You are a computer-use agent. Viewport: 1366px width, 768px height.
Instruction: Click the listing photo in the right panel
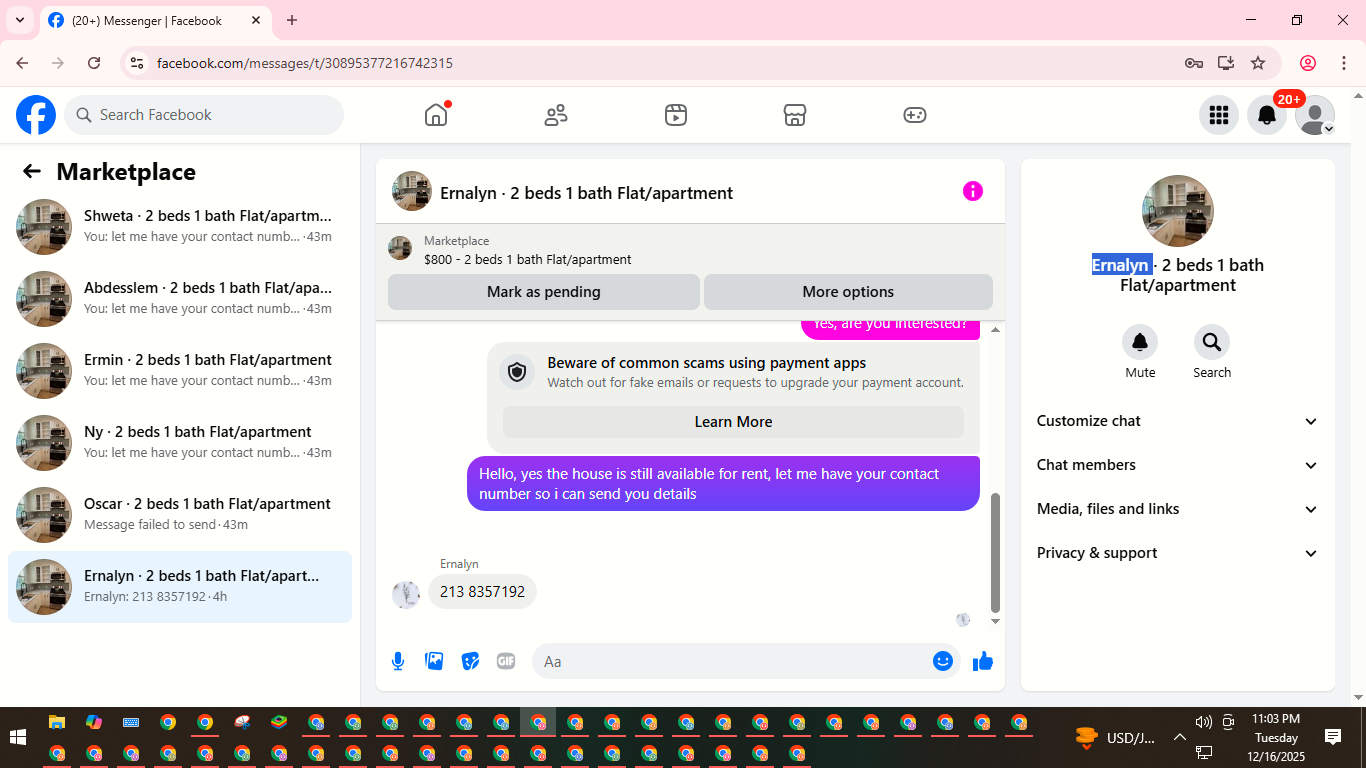click(1178, 211)
